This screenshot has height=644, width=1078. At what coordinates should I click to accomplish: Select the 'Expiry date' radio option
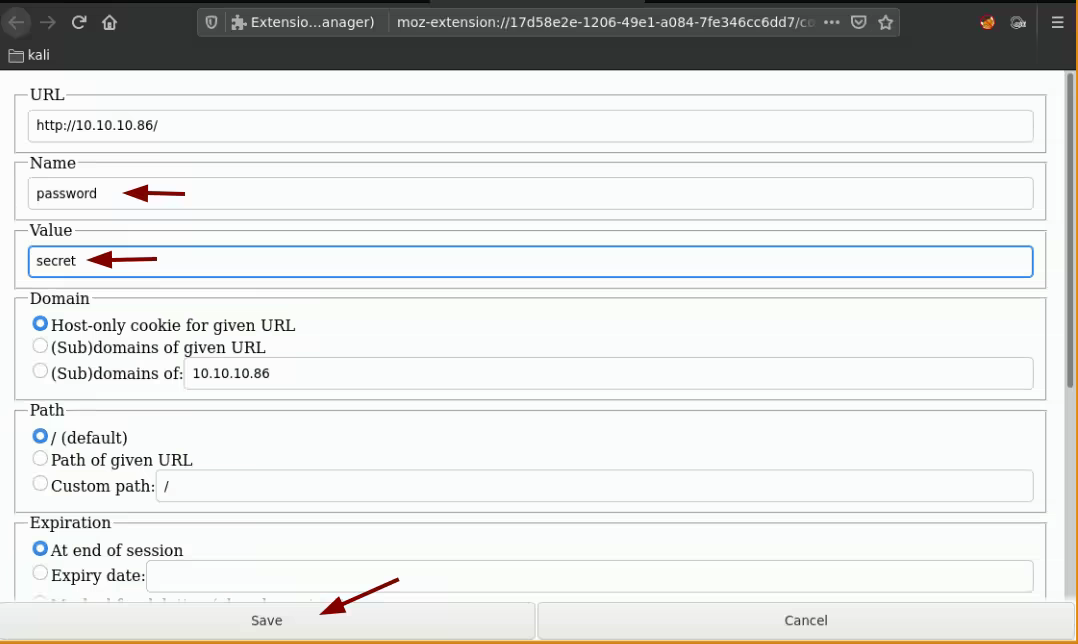40,572
